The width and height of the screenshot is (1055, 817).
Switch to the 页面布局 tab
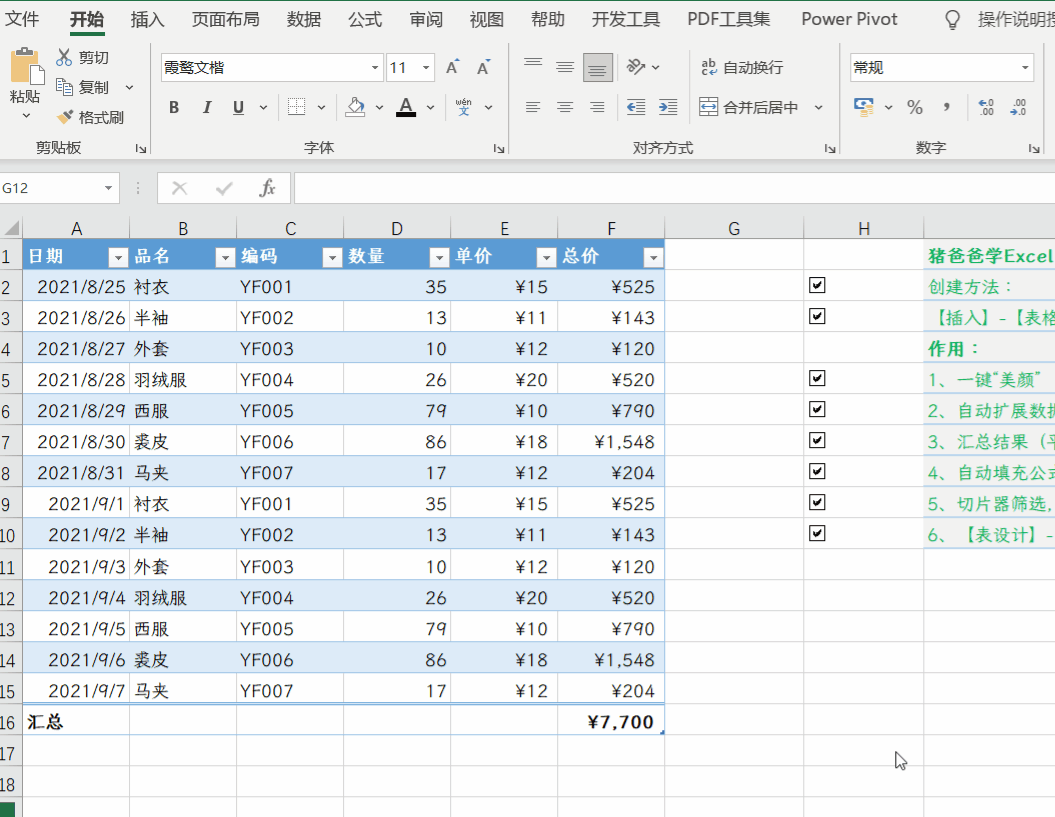click(x=225, y=19)
